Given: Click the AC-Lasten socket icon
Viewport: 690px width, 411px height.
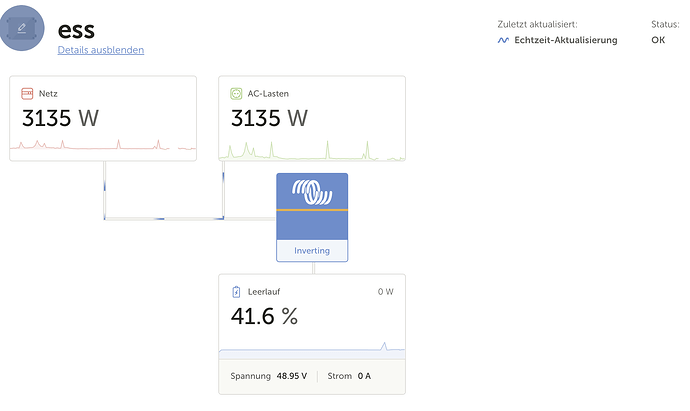Looking at the screenshot, I should 237,93.
